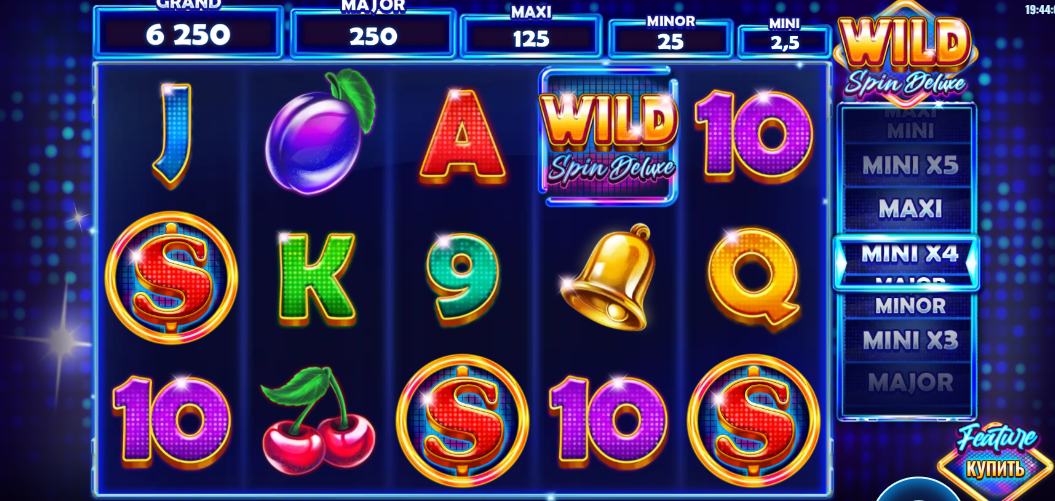The width and height of the screenshot is (1055, 501).
Task: Click the red cherries symbol
Action: click(x=317, y=420)
